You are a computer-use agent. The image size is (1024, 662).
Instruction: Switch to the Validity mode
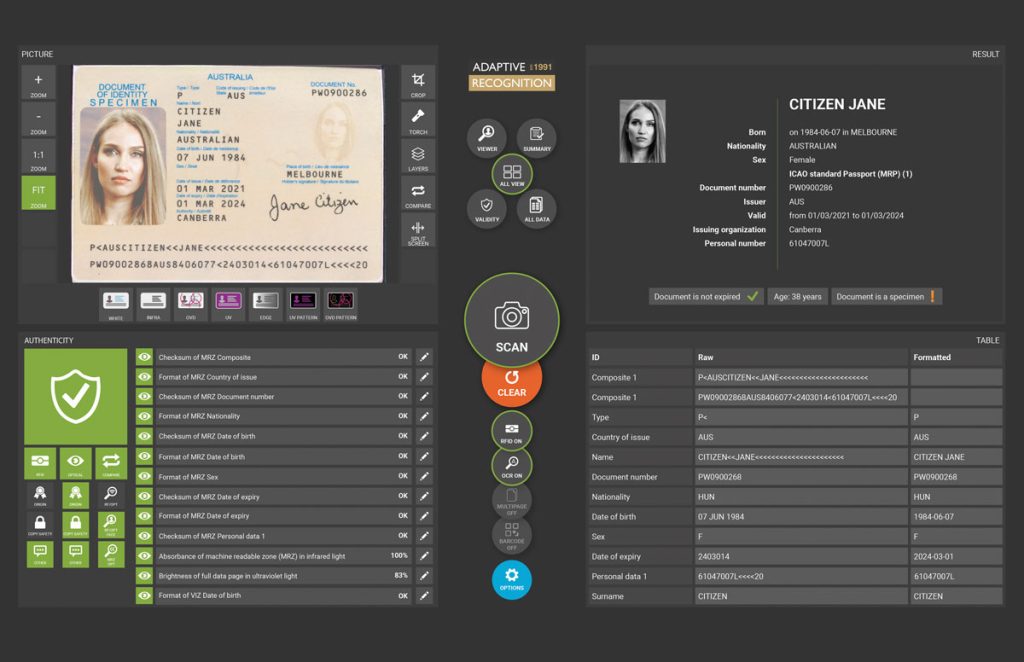pos(487,208)
